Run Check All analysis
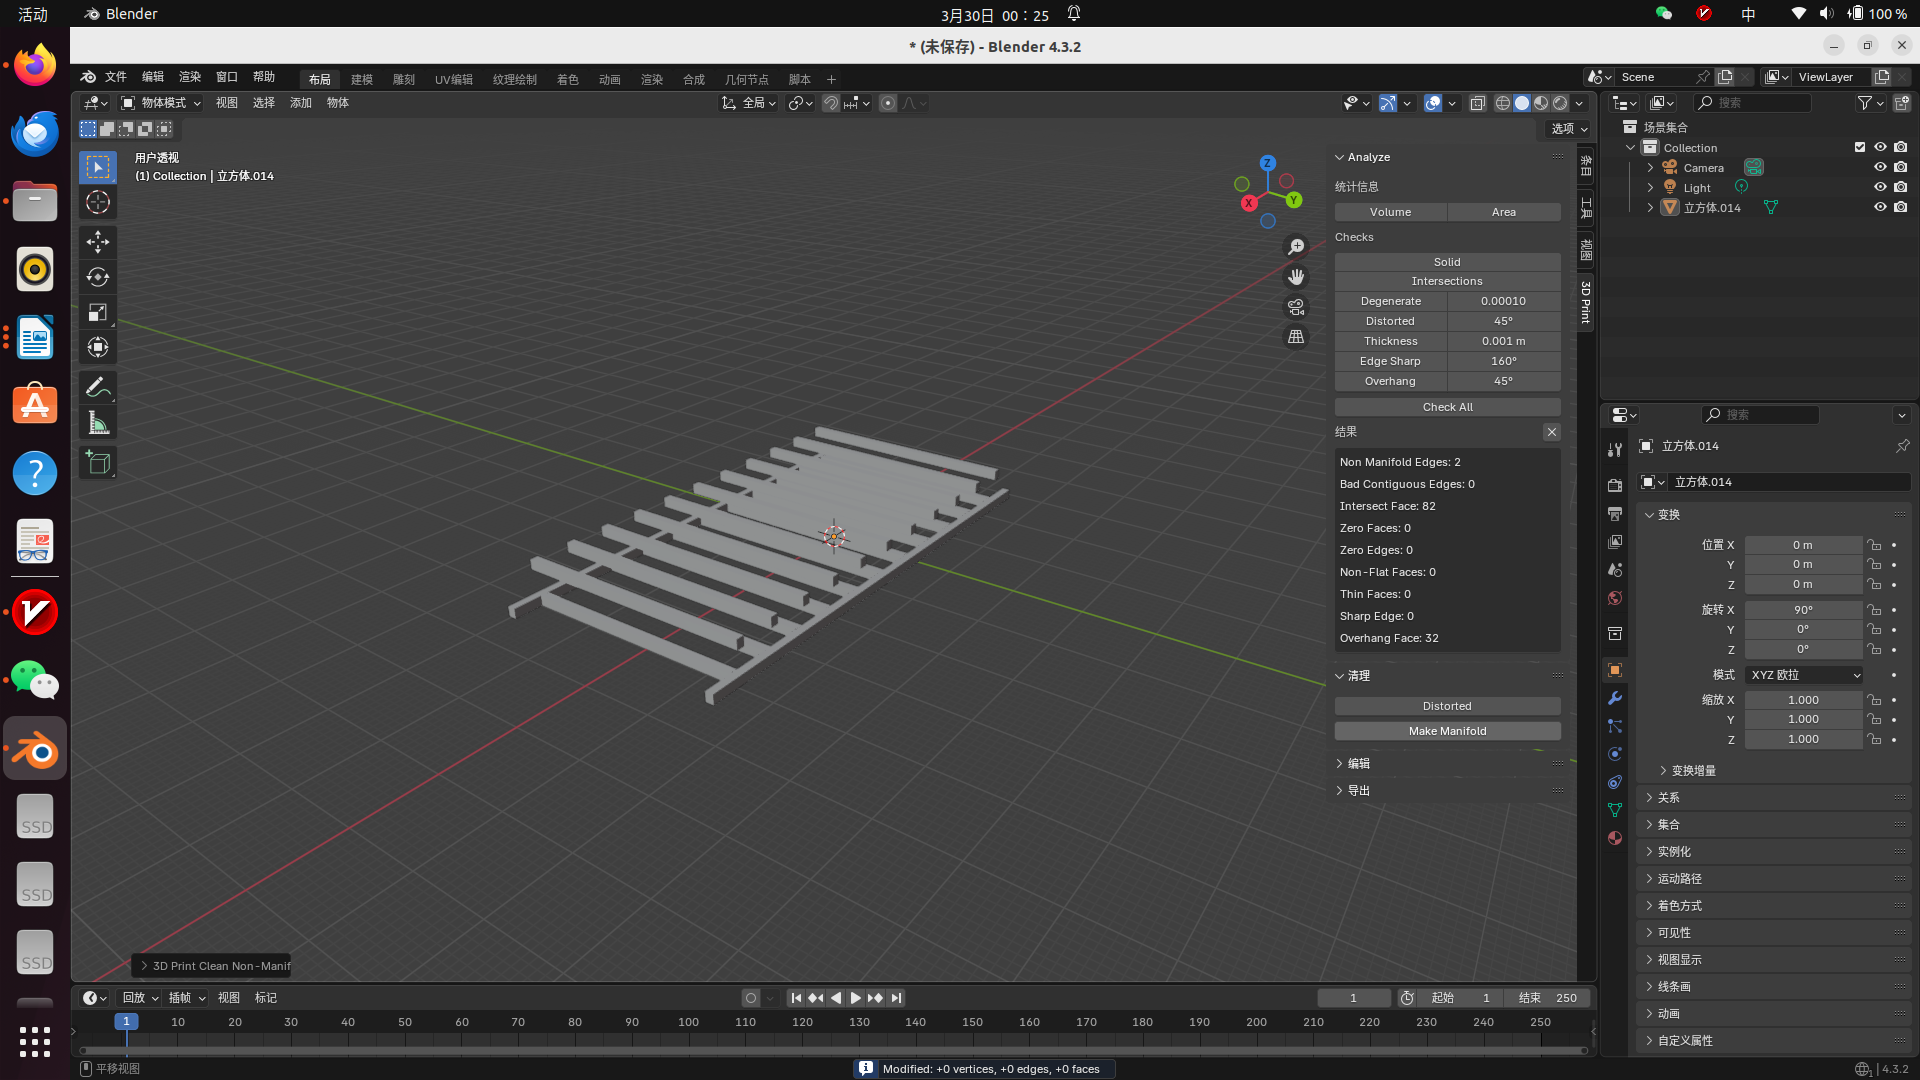1920x1080 pixels. [x=1447, y=407]
